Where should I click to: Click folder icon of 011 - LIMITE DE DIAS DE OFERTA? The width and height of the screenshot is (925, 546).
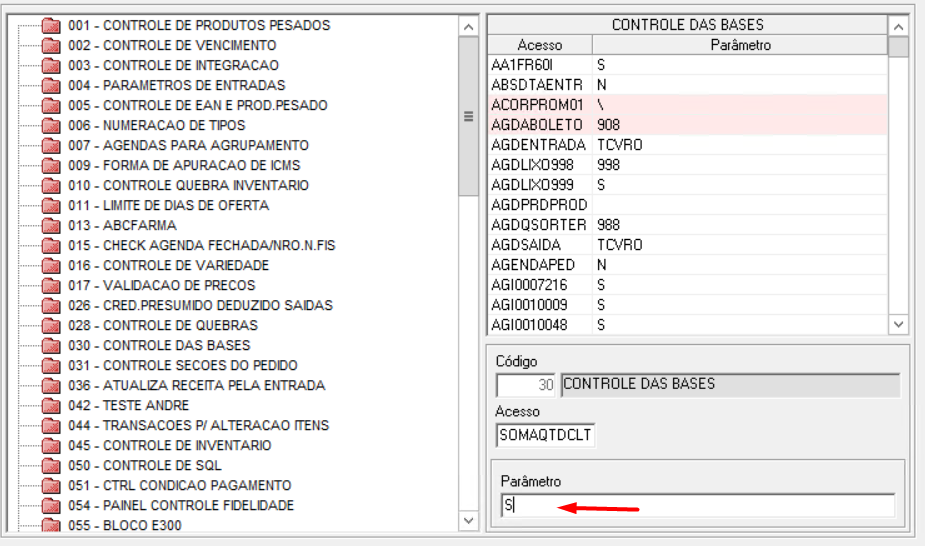point(51,206)
